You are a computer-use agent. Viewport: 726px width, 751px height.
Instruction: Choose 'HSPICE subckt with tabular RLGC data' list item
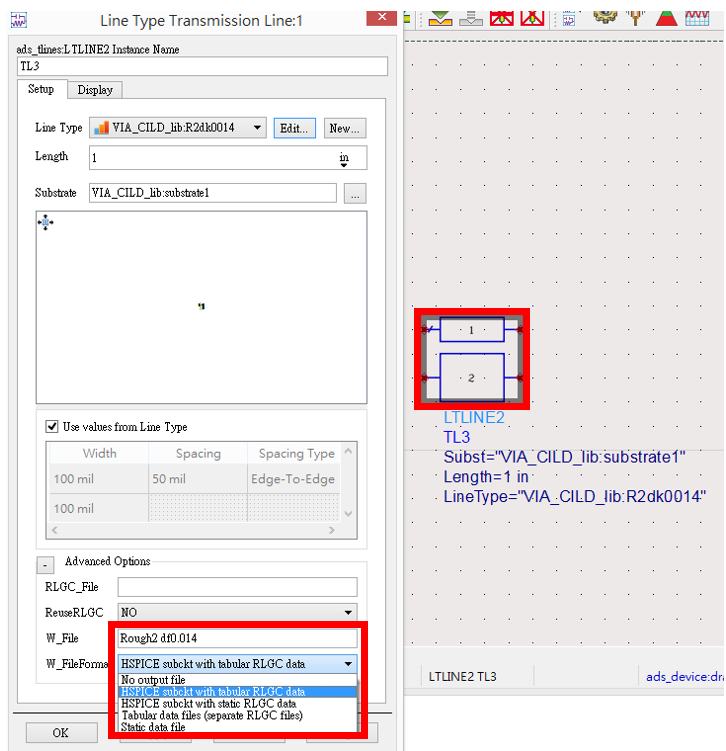[238, 692]
